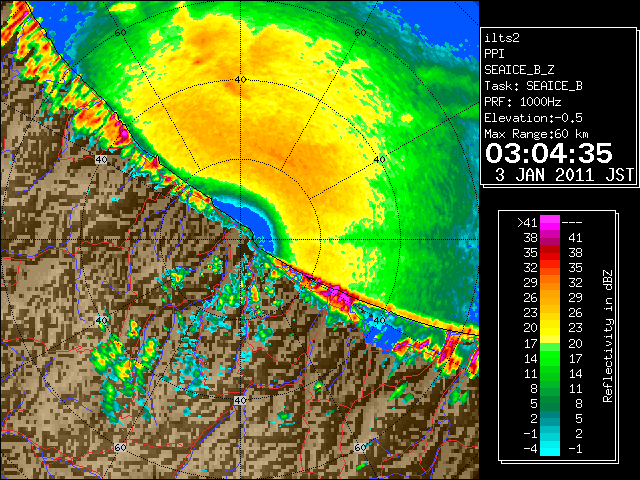
Task: Select the left-column "17" legend value
Action: [x=531, y=343]
